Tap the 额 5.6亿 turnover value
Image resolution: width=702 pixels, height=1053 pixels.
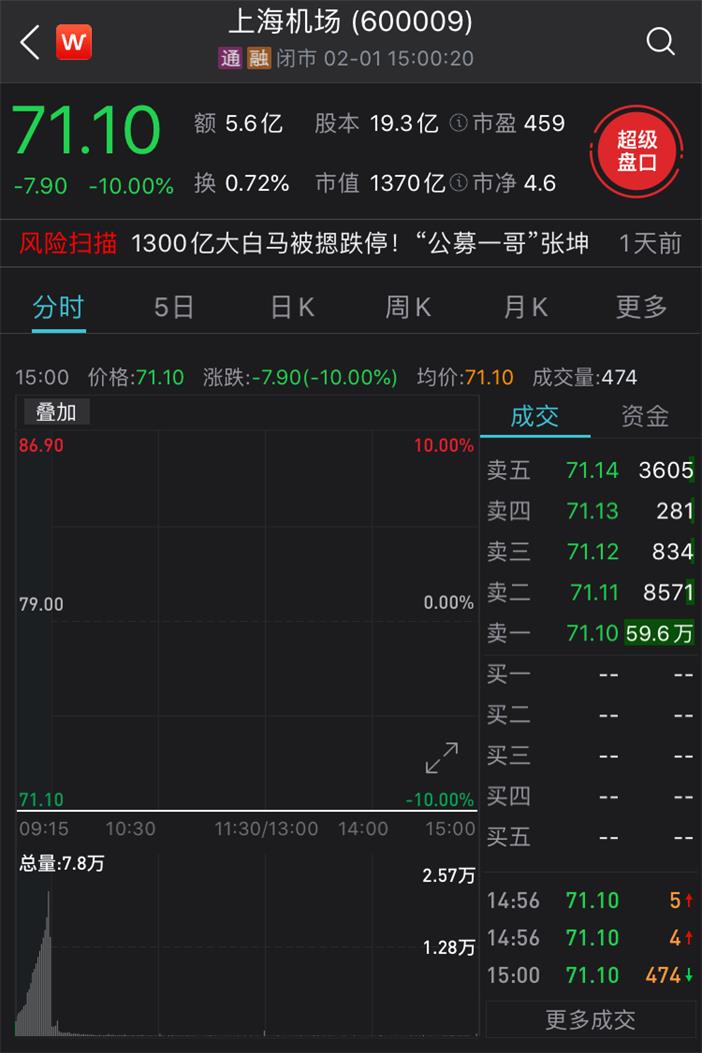click(x=238, y=124)
